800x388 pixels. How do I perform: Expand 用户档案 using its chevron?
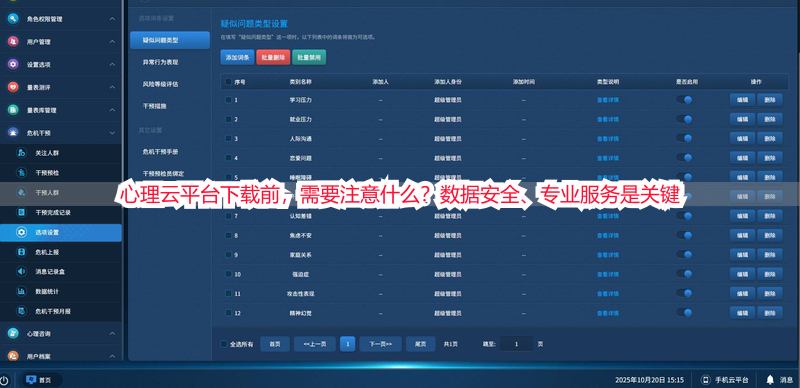click(112, 356)
